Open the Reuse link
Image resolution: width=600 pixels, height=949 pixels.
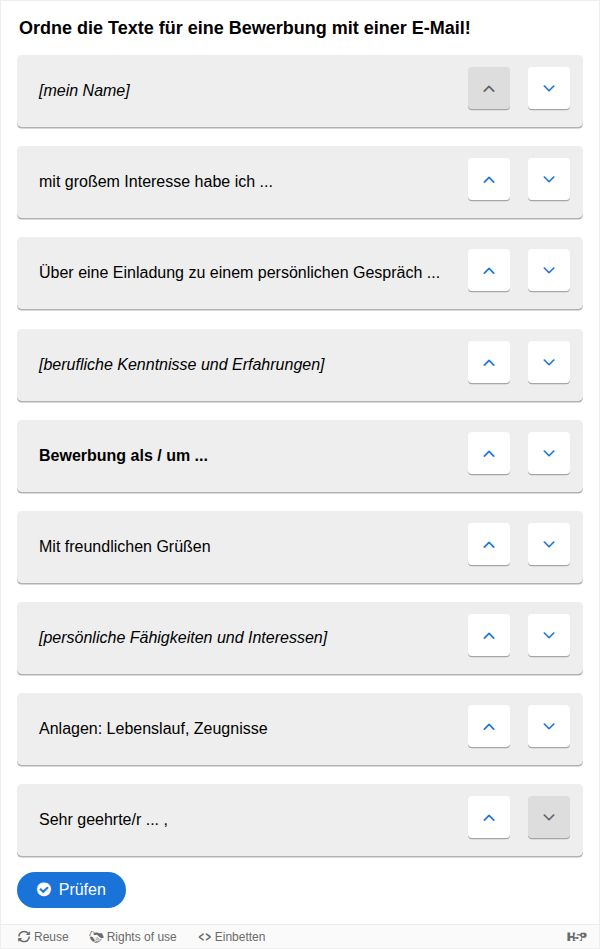(x=43, y=937)
